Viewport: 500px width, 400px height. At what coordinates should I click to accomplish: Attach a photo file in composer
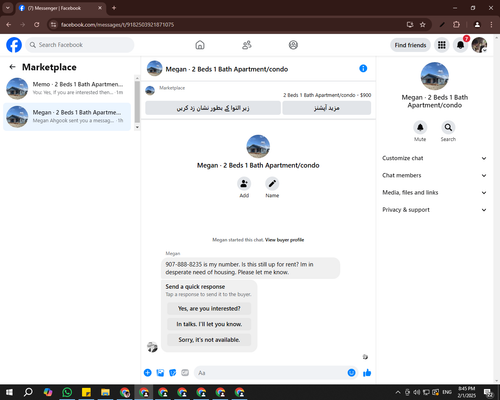coord(160,373)
